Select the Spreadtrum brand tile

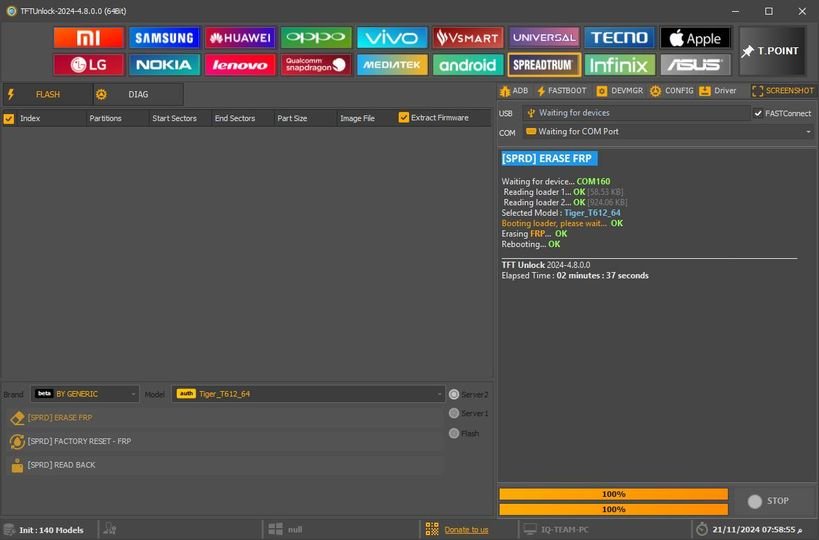click(544, 65)
